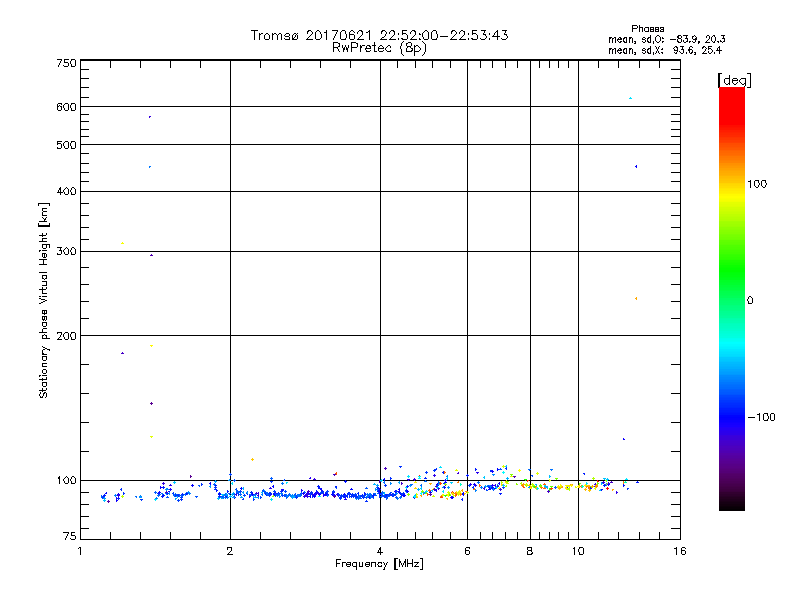Click the plot title 'Tromsø 20170621 22:52:00-22:53:43'
The image size is (800, 600).
point(379,35)
